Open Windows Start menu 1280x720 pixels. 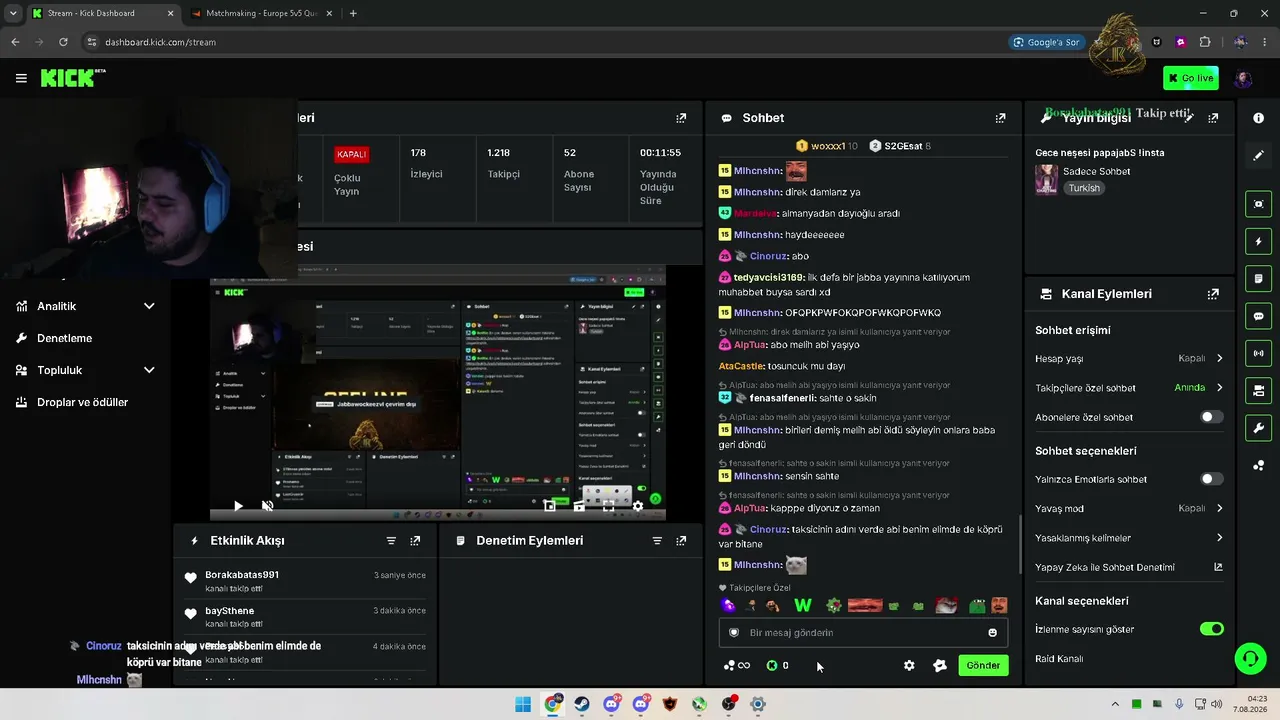coord(523,704)
